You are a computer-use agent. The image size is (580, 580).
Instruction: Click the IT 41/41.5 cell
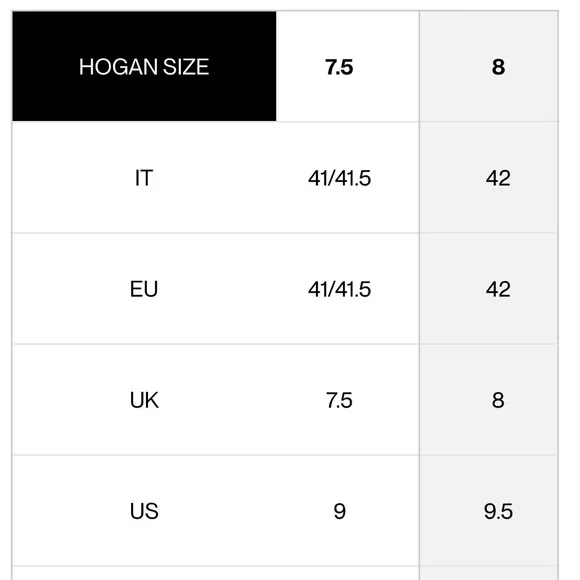click(x=339, y=178)
